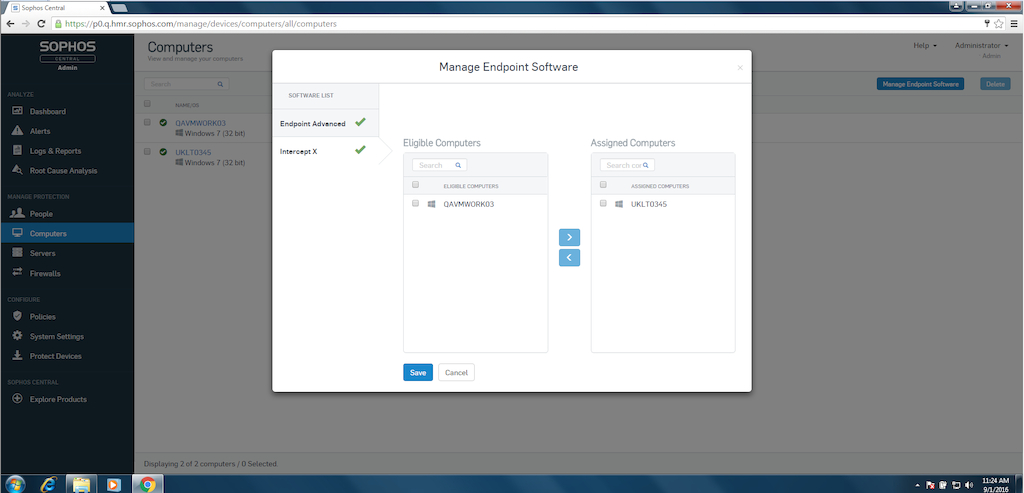
Task: Click the Save button
Action: 418,372
